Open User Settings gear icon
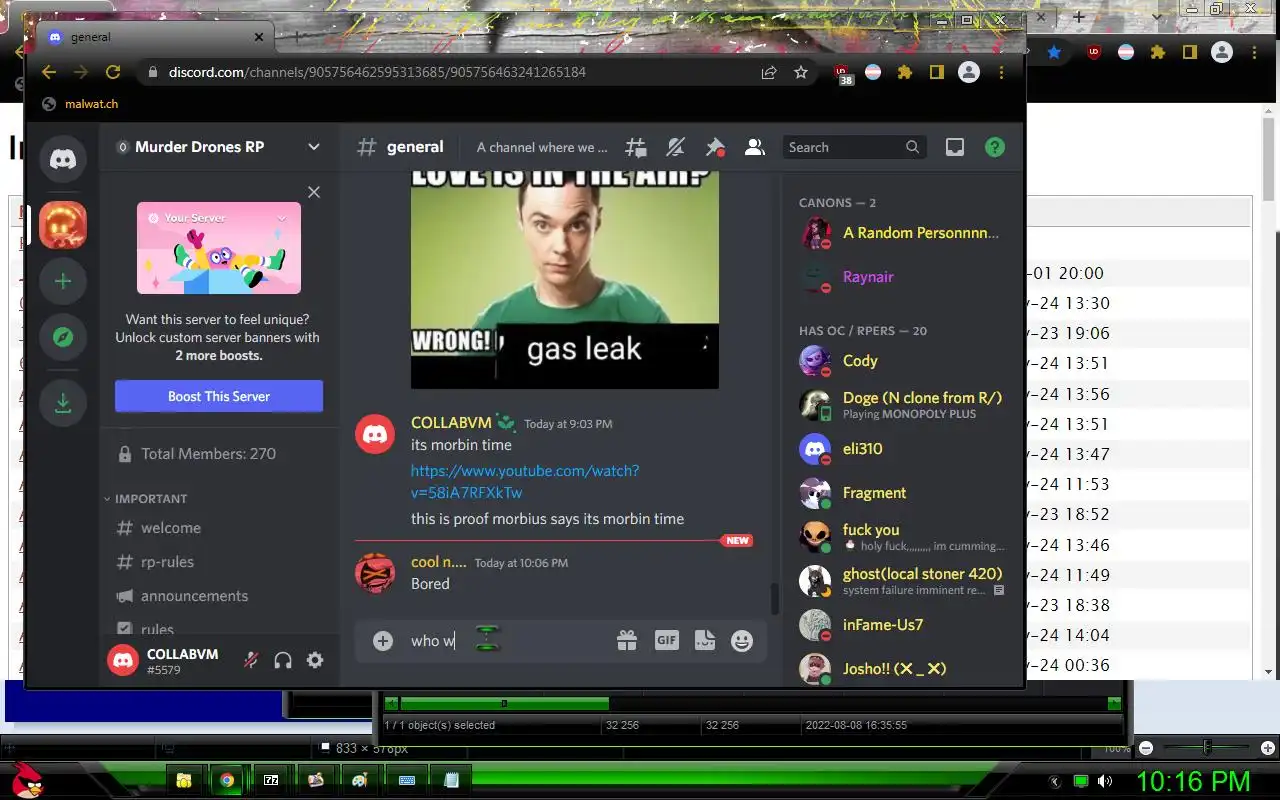 315,660
